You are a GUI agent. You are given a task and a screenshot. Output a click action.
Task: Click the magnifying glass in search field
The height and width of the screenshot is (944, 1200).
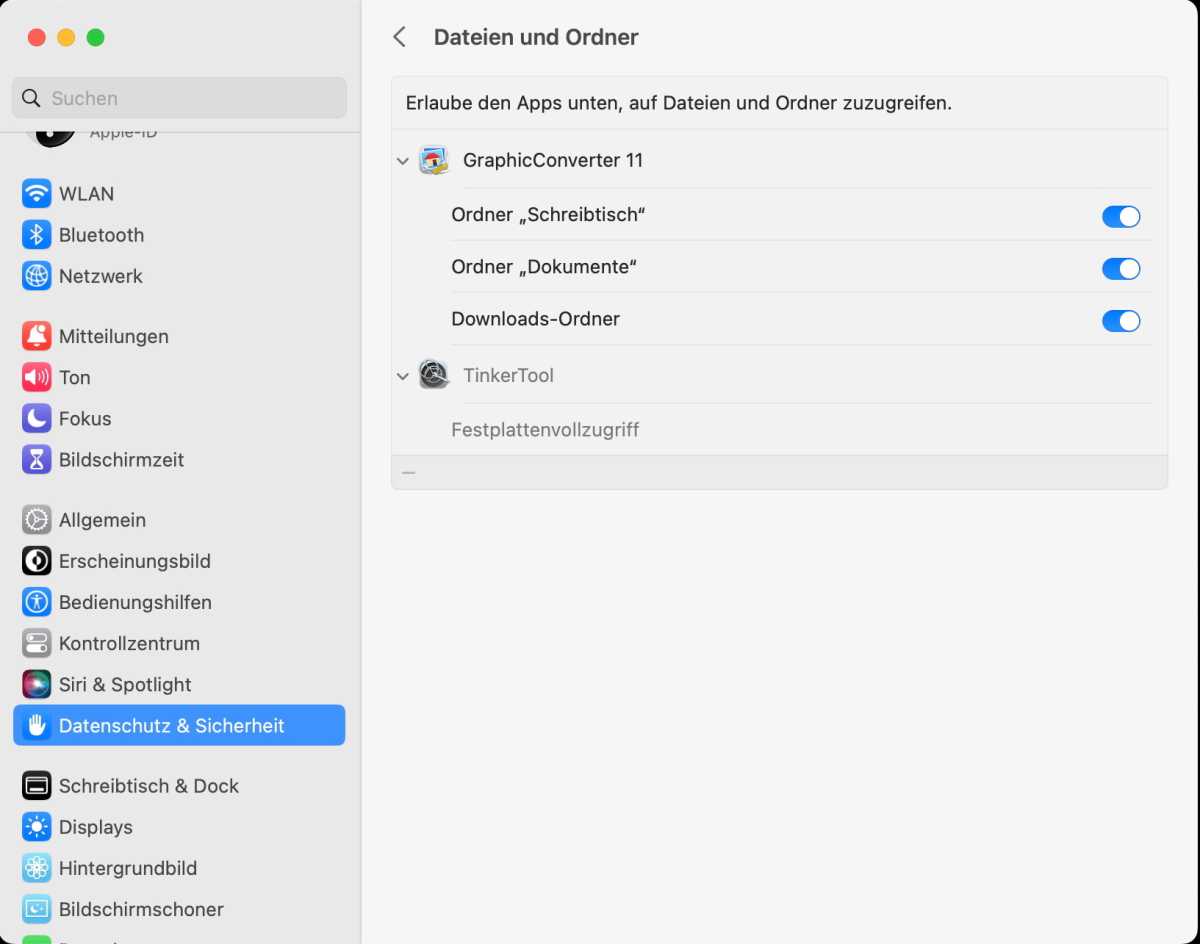pyautogui.click(x=31, y=98)
